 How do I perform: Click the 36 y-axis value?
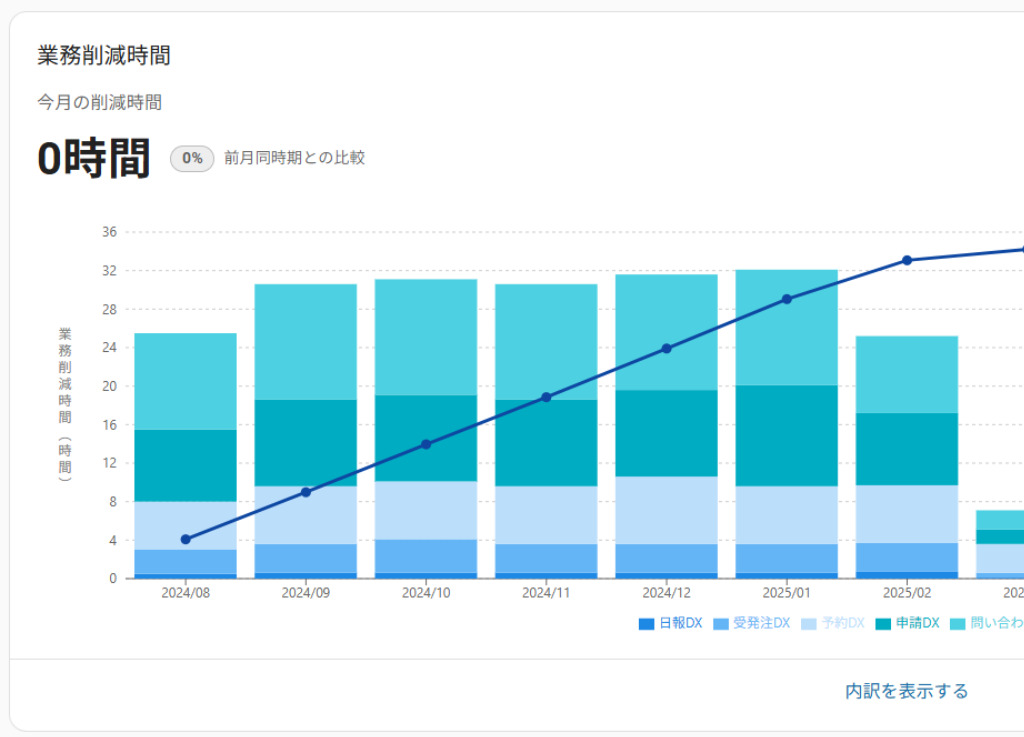click(109, 232)
